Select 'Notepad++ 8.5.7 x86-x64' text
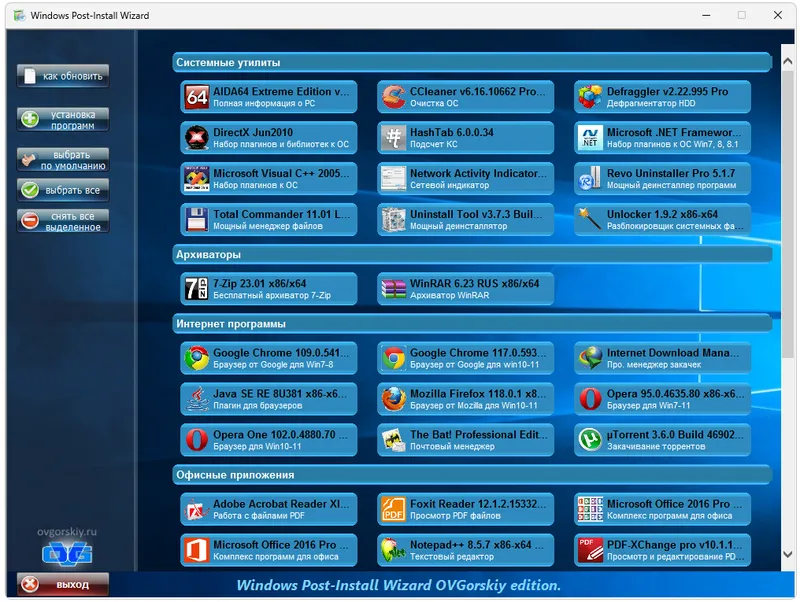800x602 pixels. pos(470,544)
